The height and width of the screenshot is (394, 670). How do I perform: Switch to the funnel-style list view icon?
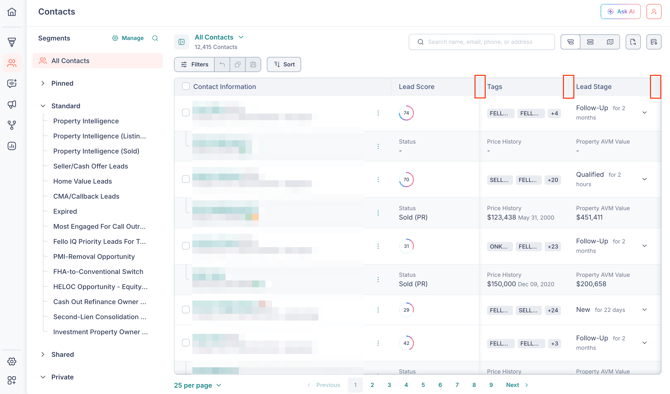pos(570,42)
